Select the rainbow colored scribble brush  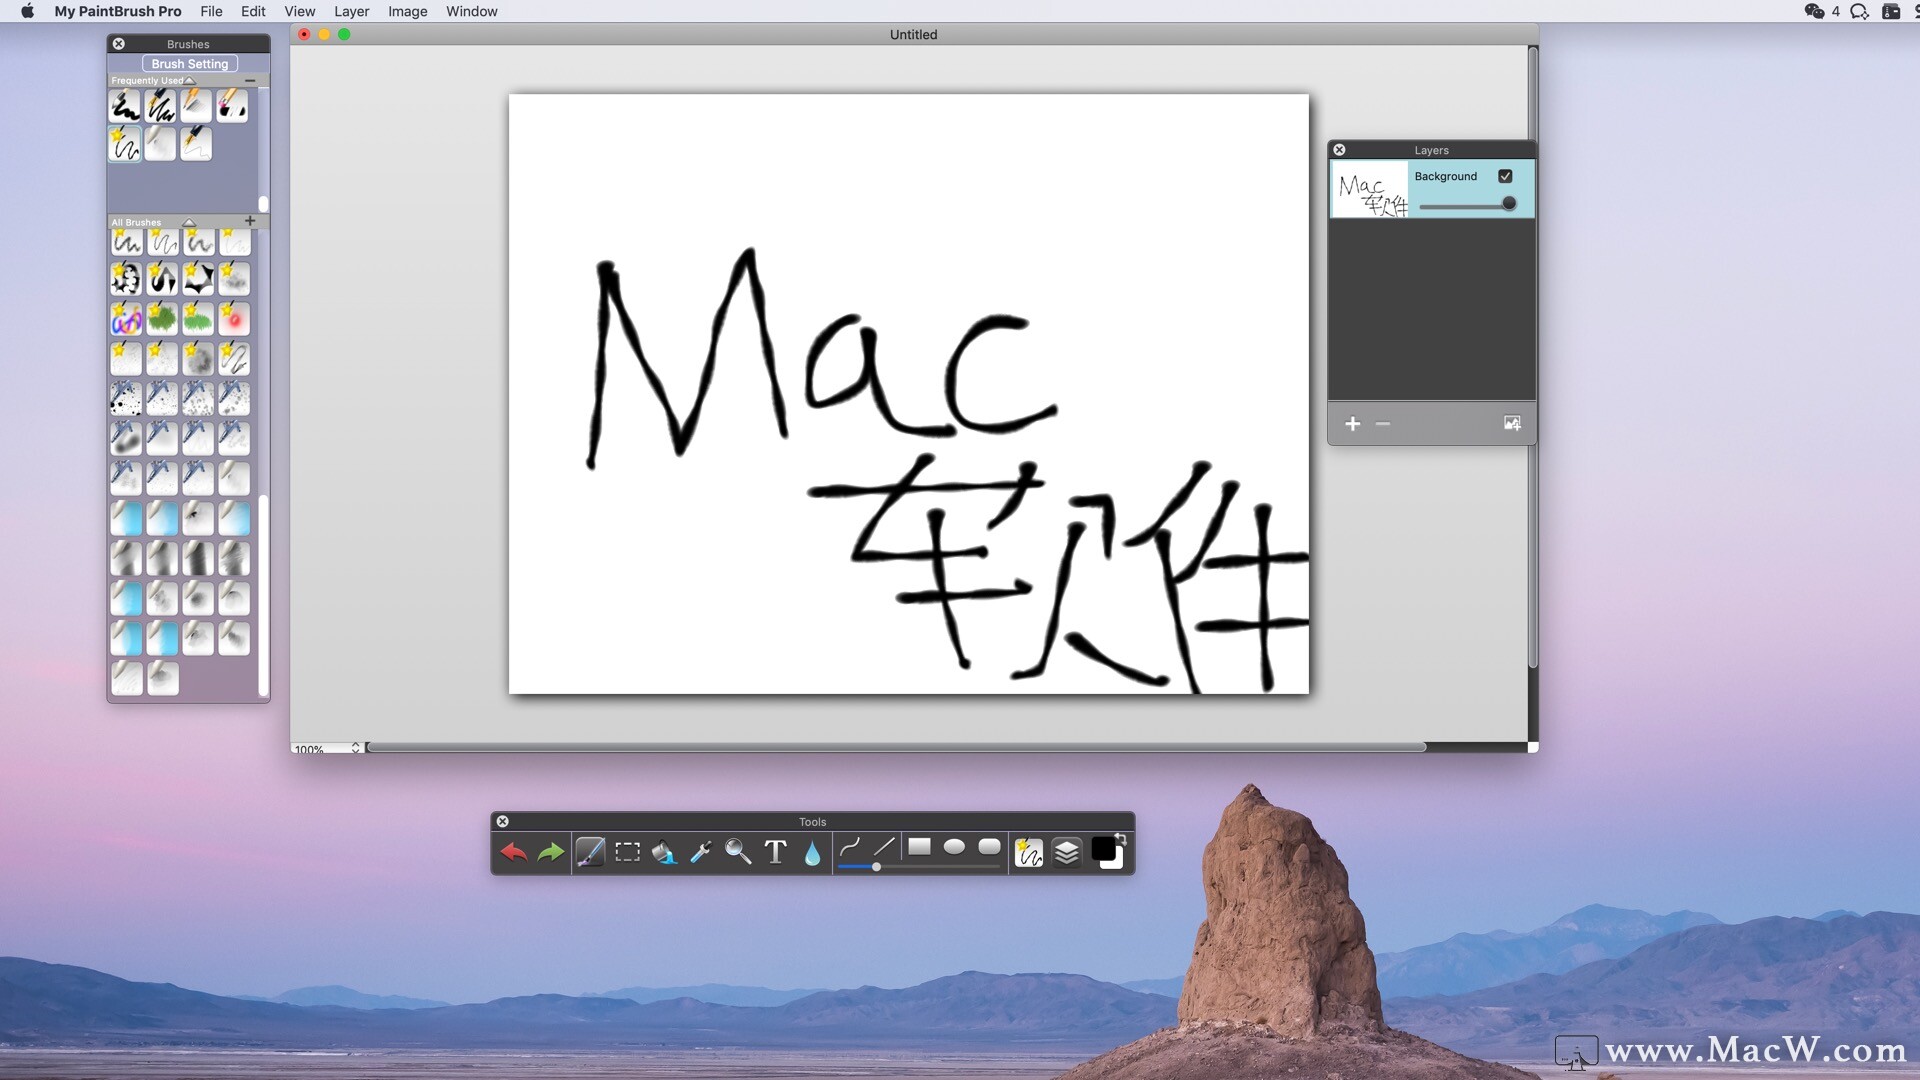126,319
